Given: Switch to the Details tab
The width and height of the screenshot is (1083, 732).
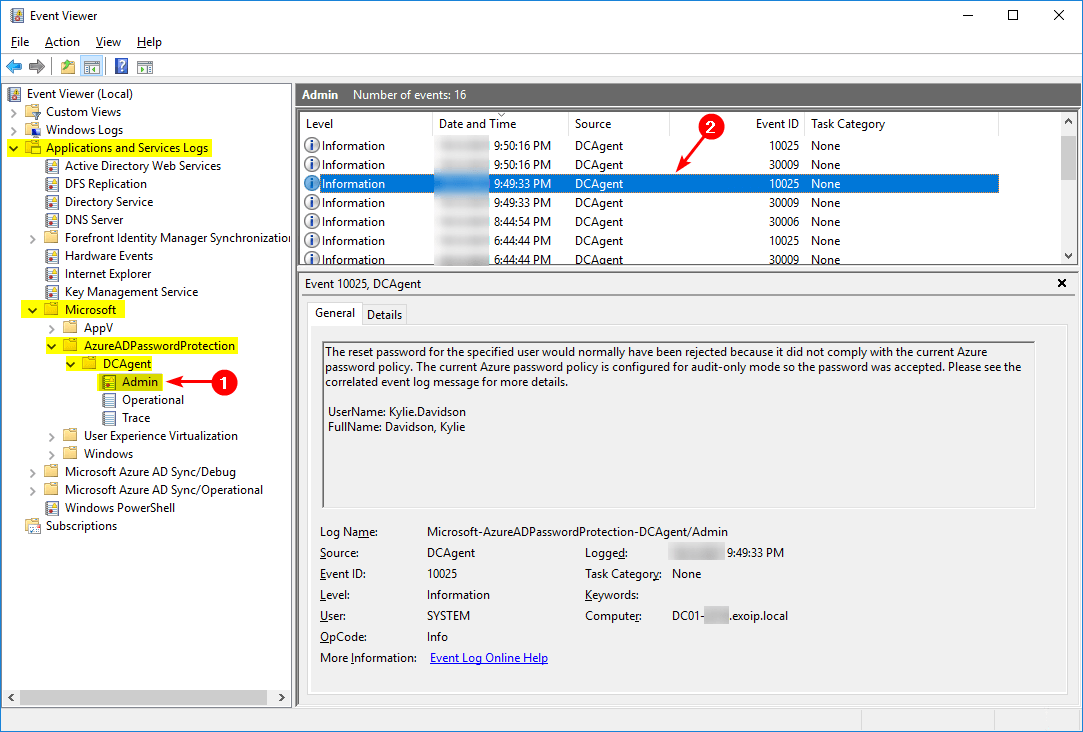Looking at the screenshot, I should [x=384, y=314].
